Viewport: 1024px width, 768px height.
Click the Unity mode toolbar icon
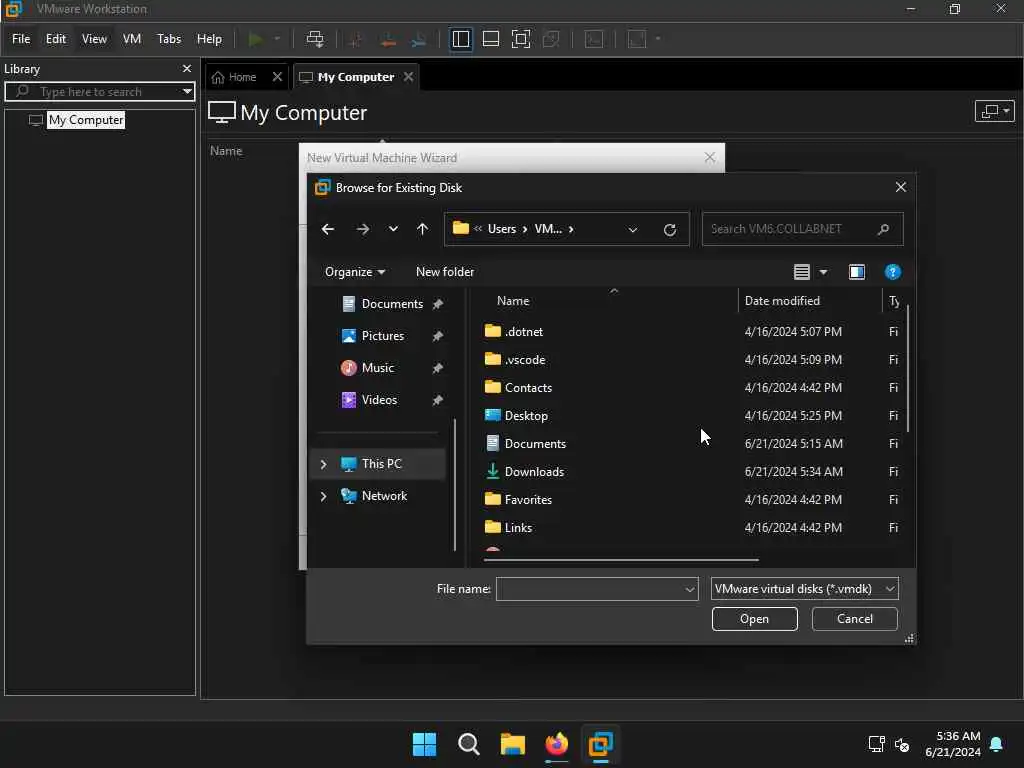551,39
